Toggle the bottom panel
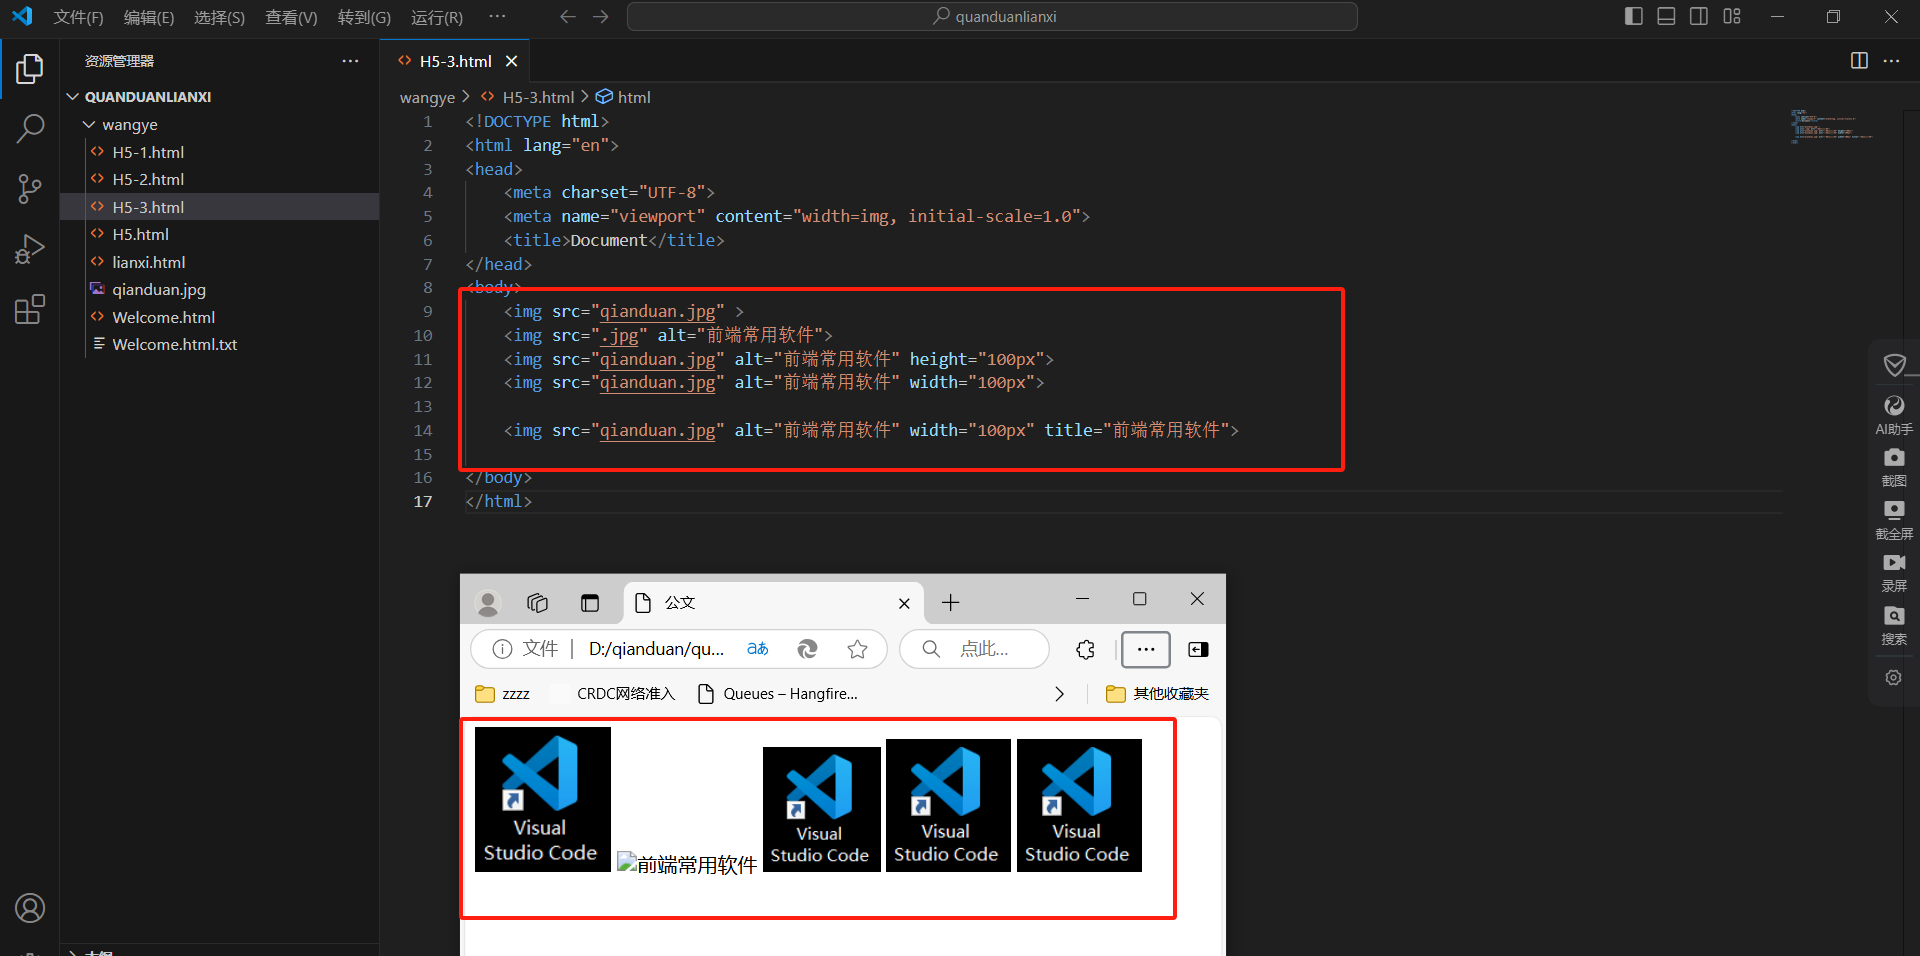The image size is (1920, 956). 1666,16
